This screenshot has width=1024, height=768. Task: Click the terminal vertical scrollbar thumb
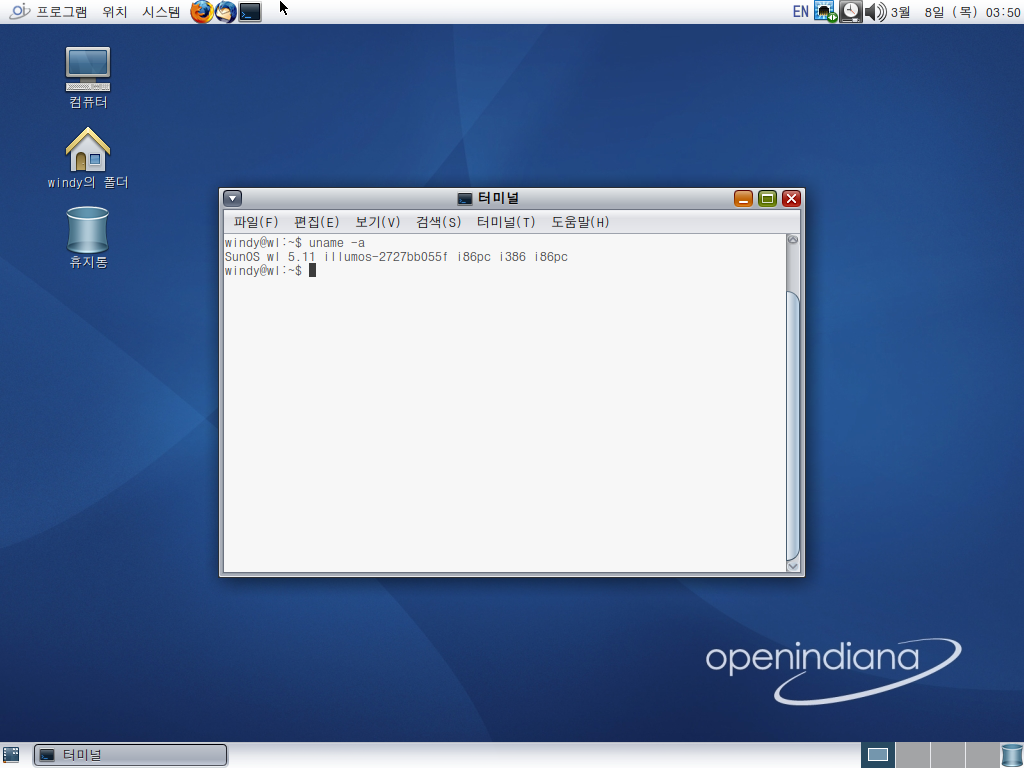pos(793,425)
